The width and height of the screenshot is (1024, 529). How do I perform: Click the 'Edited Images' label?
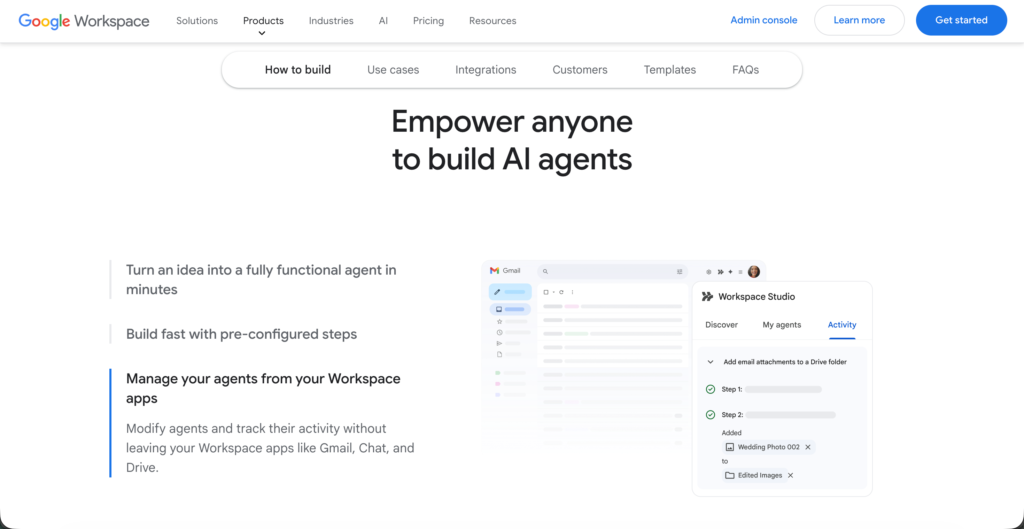coord(760,475)
